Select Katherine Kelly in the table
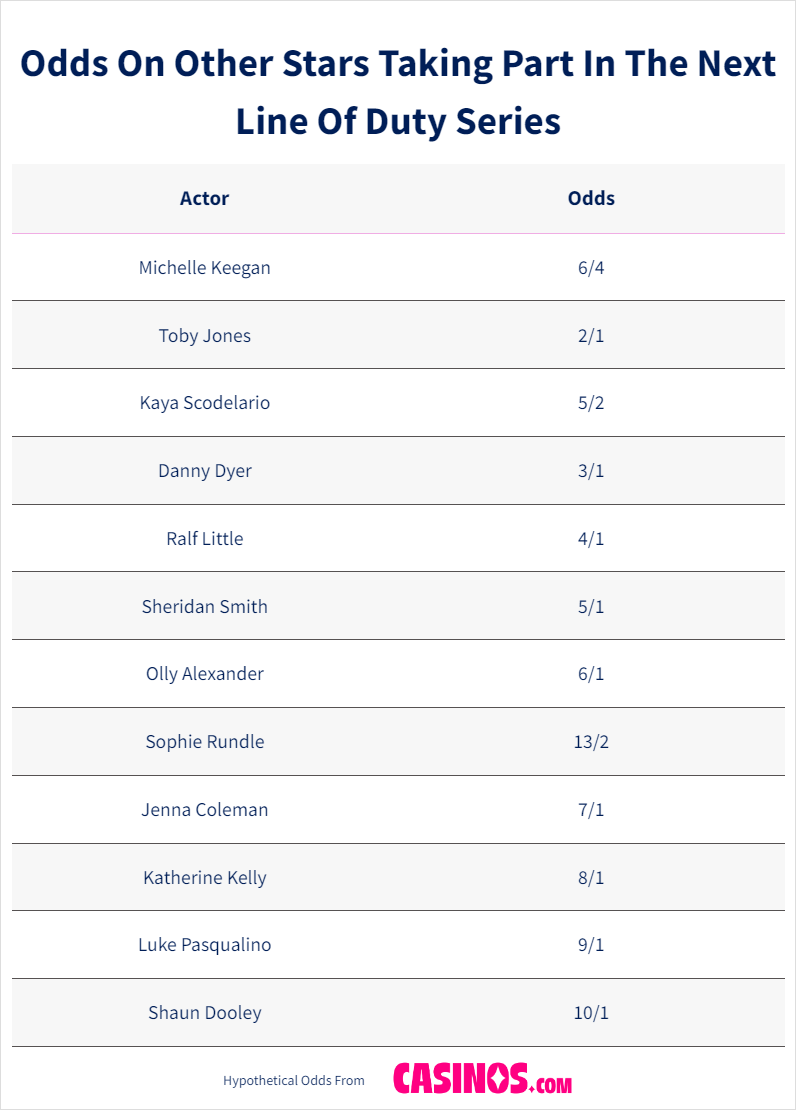Image resolution: width=796 pixels, height=1110 pixels. [x=204, y=878]
